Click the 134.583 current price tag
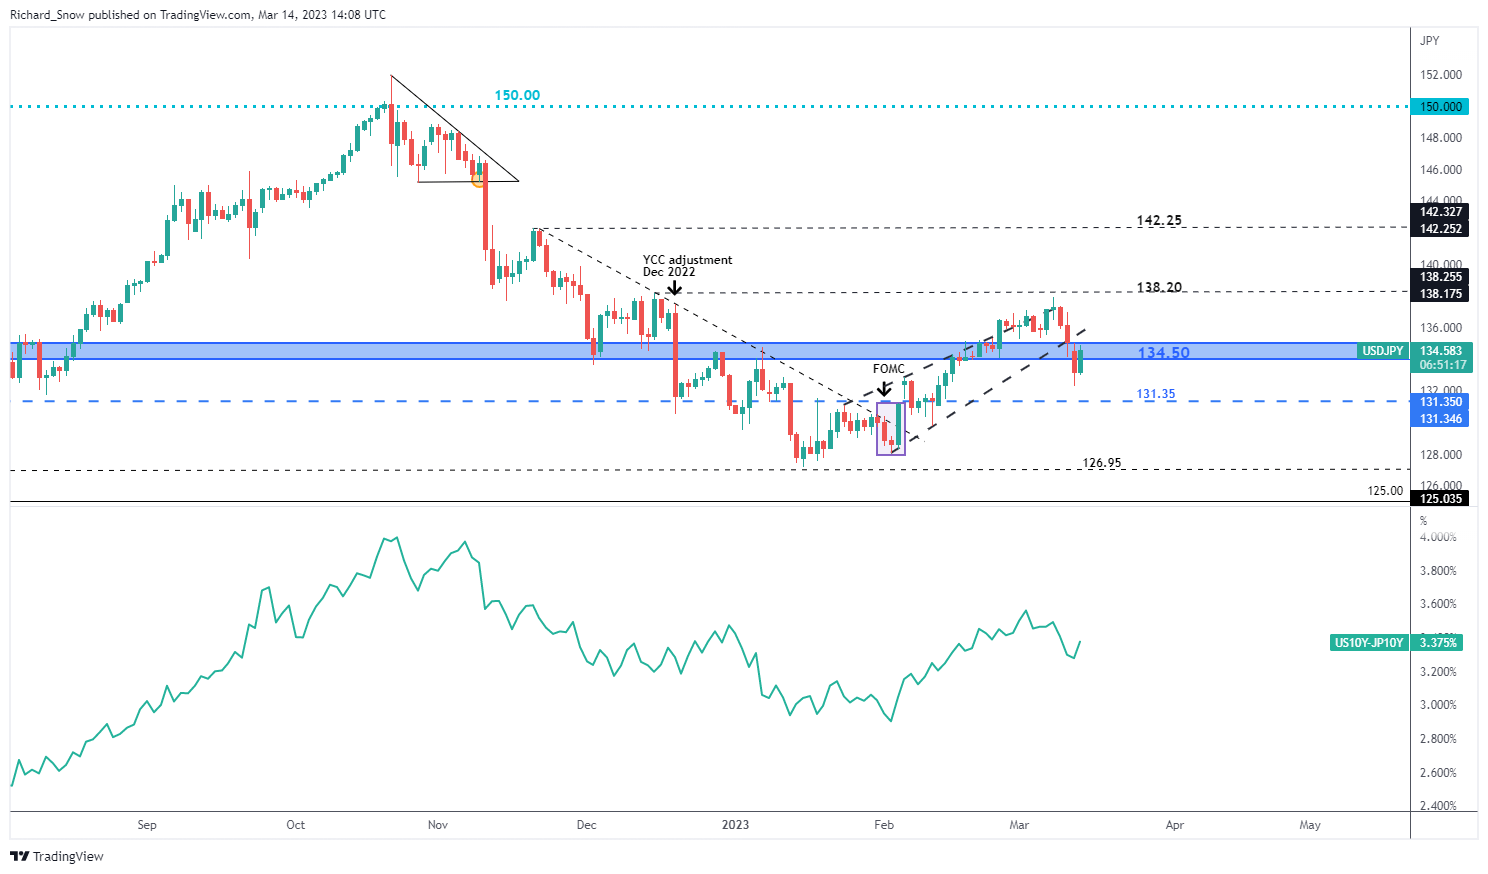The image size is (1488, 874). click(1440, 351)
